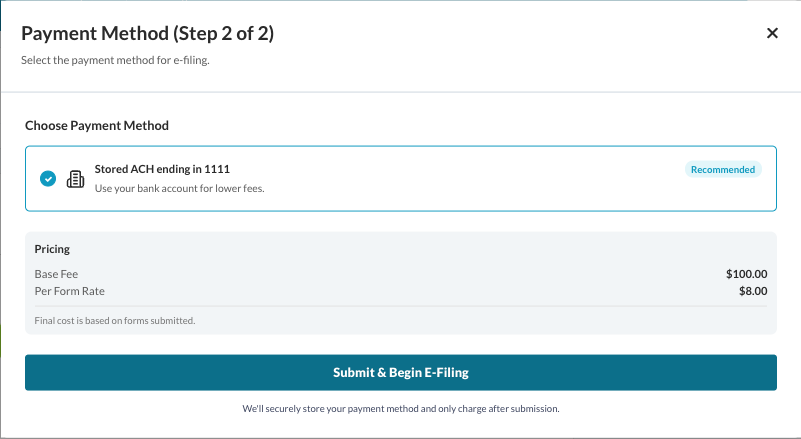Click the secure payment storage notice text

(x=400, y=409)
